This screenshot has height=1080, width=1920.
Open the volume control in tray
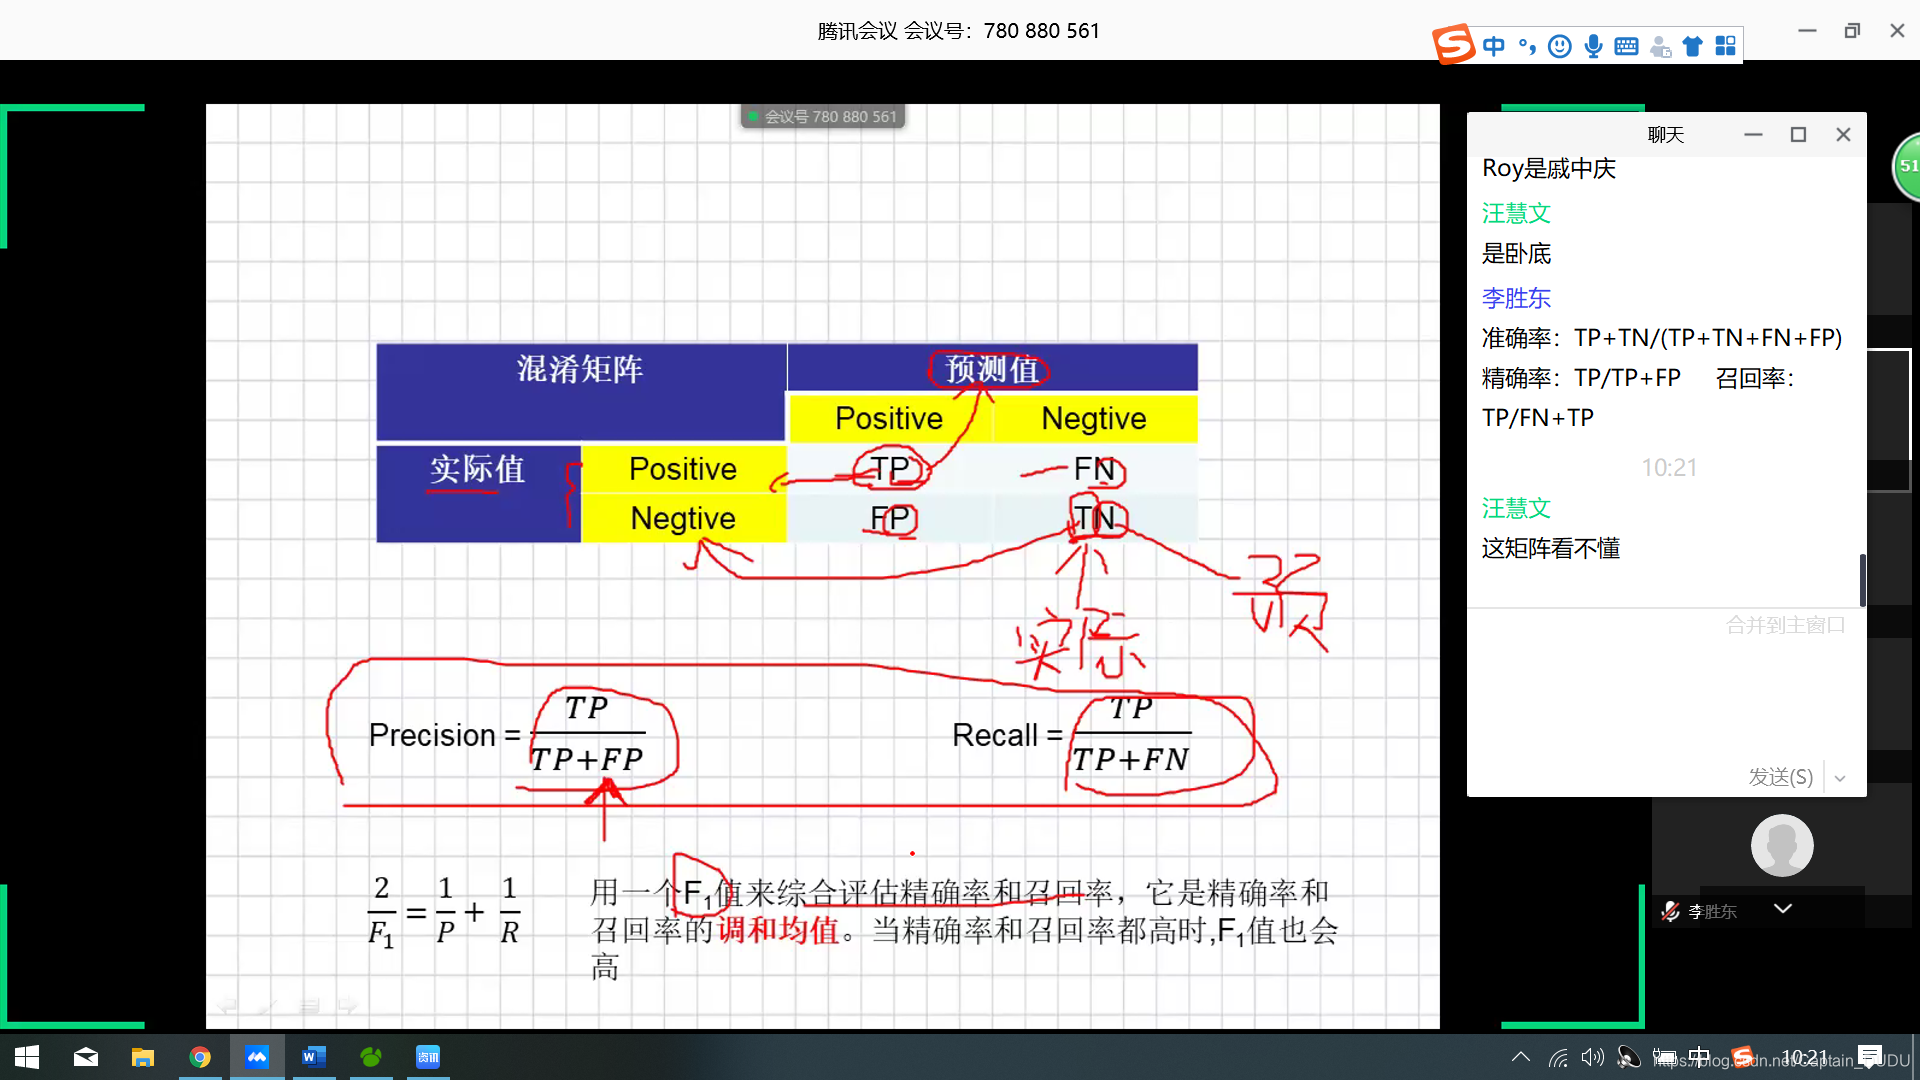click(x=1593, y=1057)
